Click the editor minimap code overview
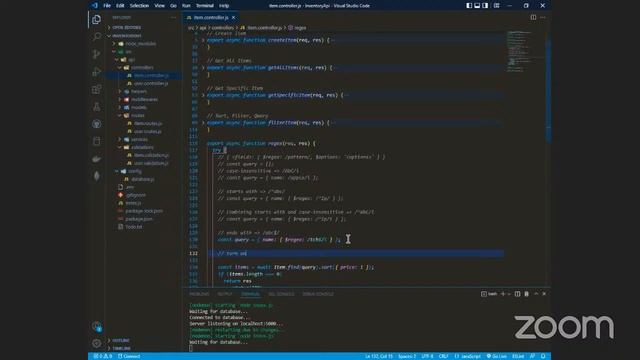 (x=525, y=51)
